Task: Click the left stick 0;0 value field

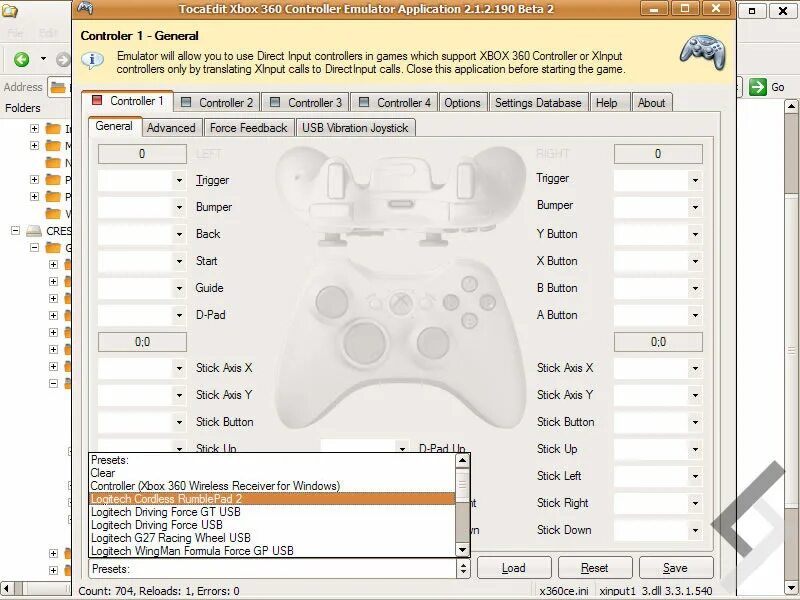Action: [x=142, y=342]
